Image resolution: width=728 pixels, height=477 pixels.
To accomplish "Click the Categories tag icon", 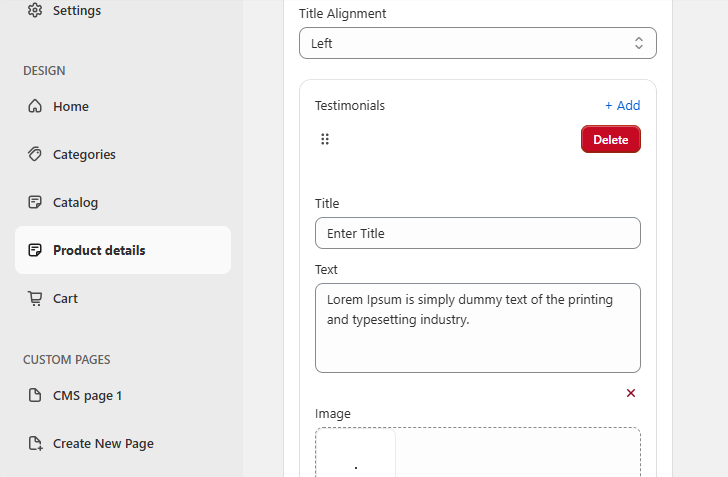I will [35, 154].
